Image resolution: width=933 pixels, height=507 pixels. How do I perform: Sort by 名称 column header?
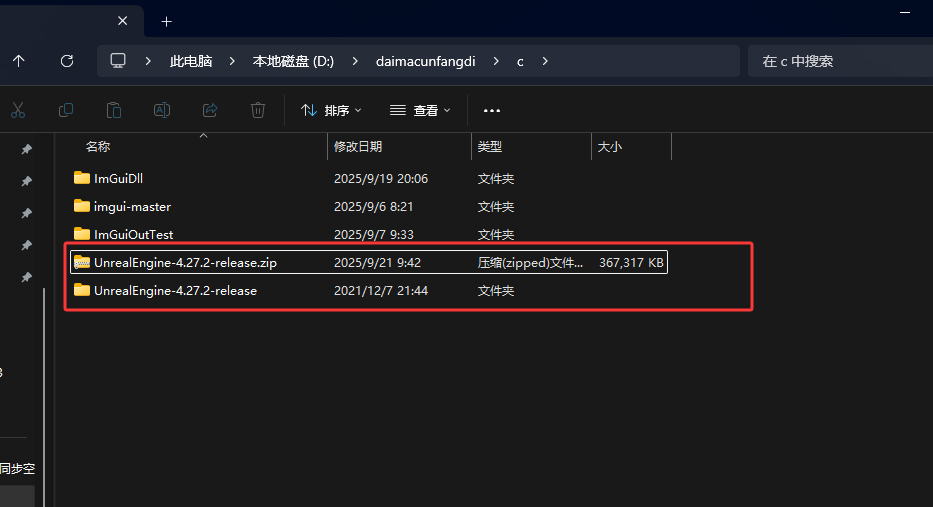coord(98,147)
